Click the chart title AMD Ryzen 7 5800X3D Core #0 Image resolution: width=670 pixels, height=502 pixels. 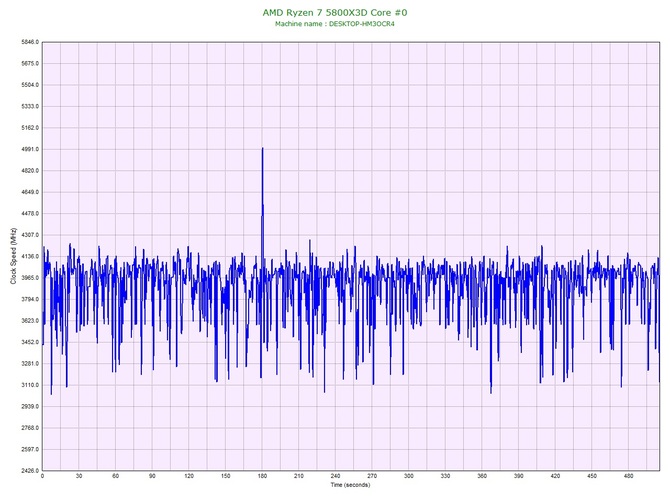(335, 12)
